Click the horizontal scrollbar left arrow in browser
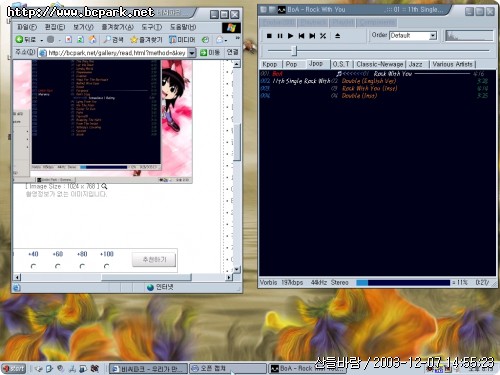500x375 pixels. [17, 277]
